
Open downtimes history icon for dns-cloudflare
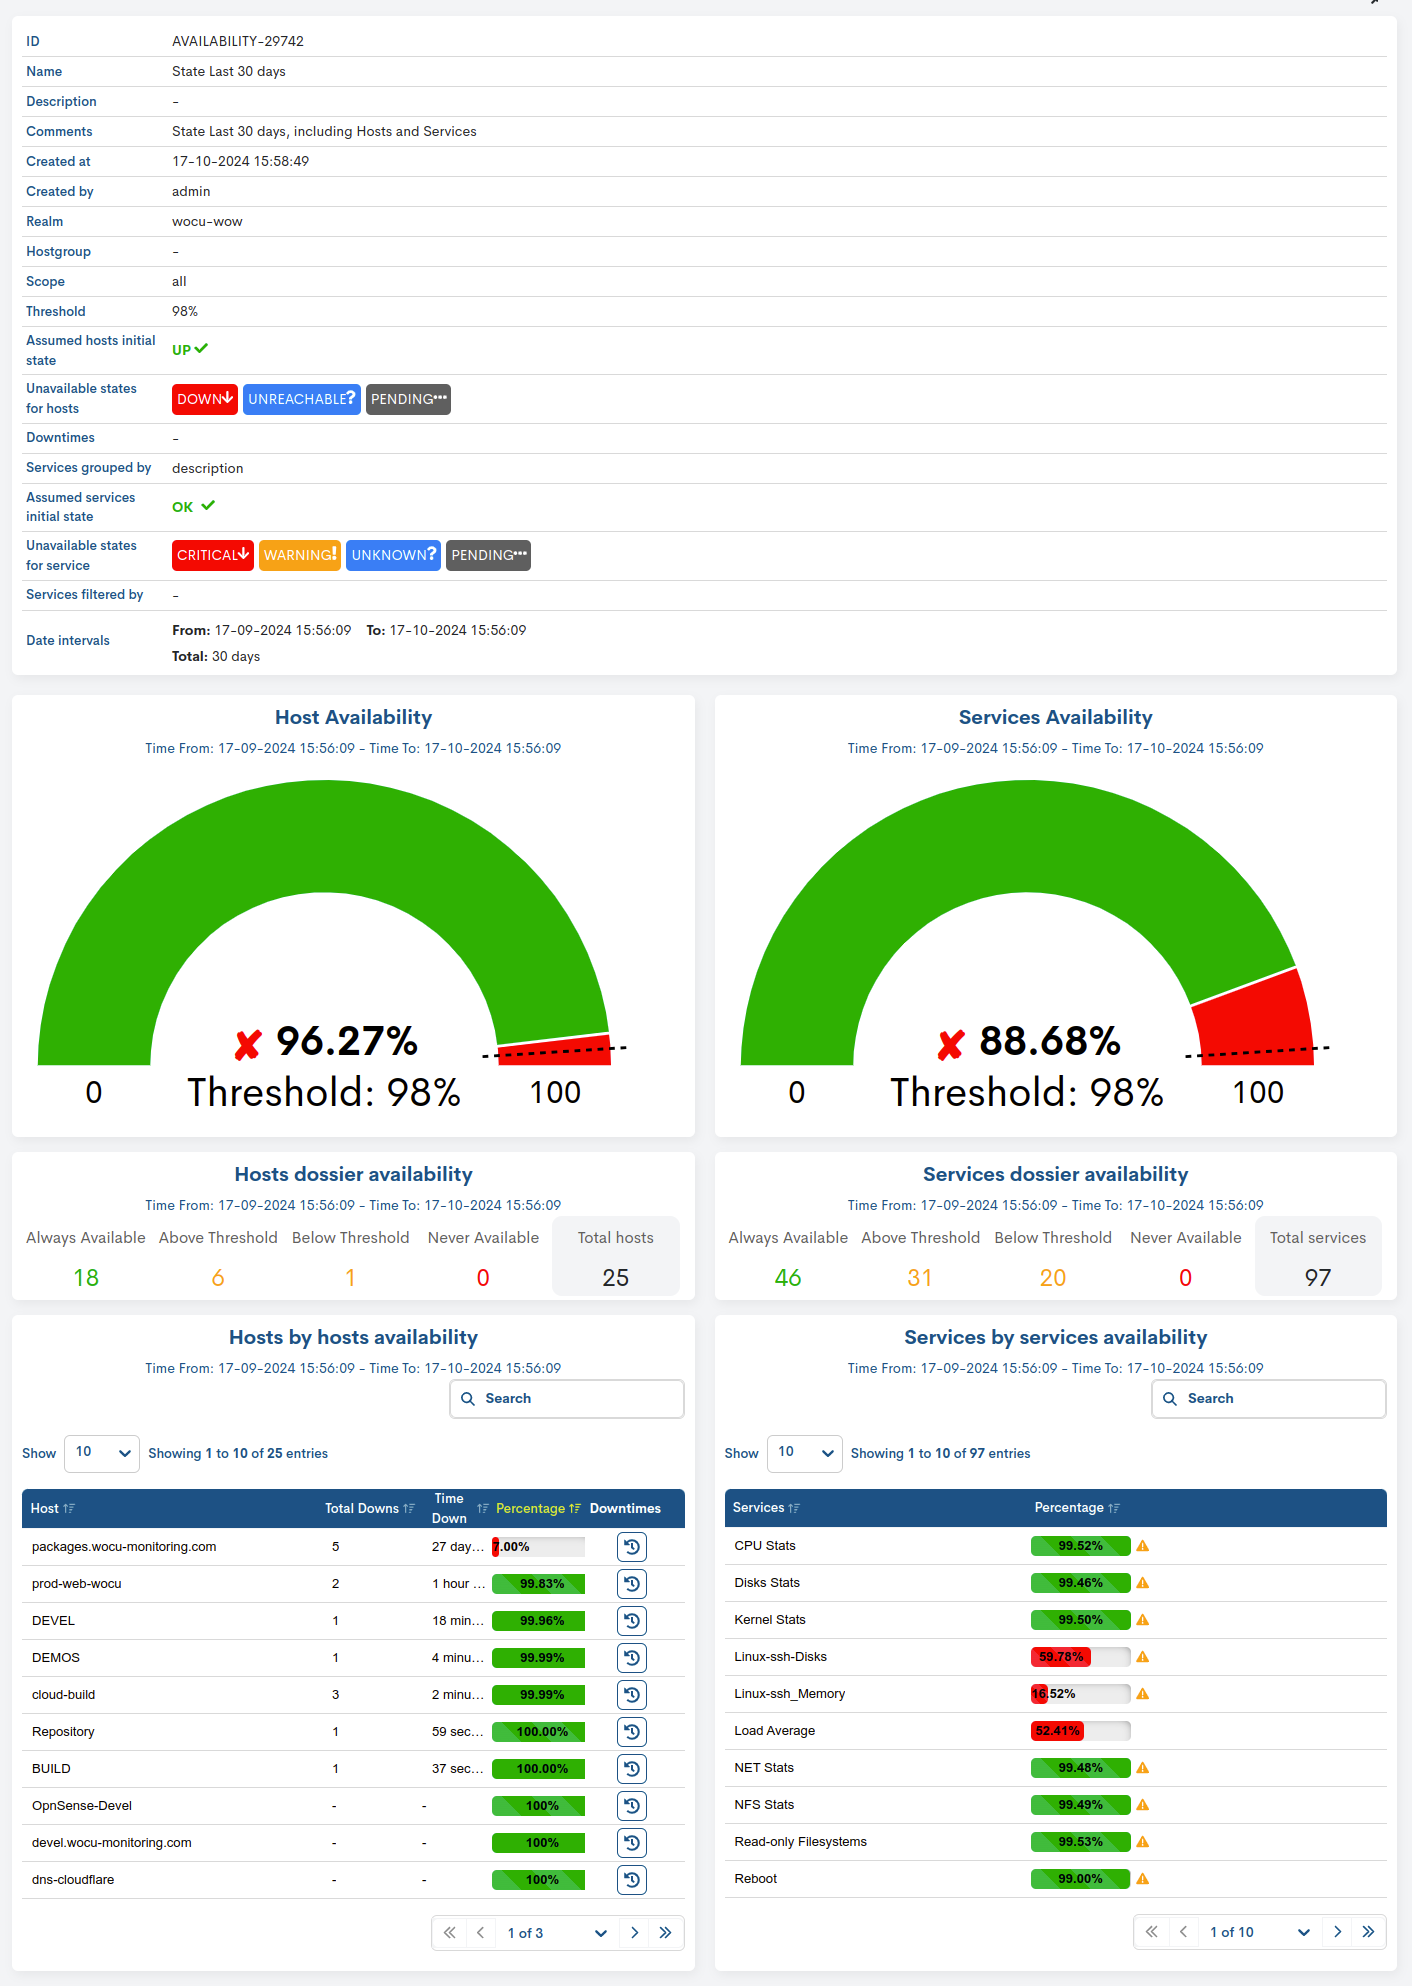(x=632, y=1880)
